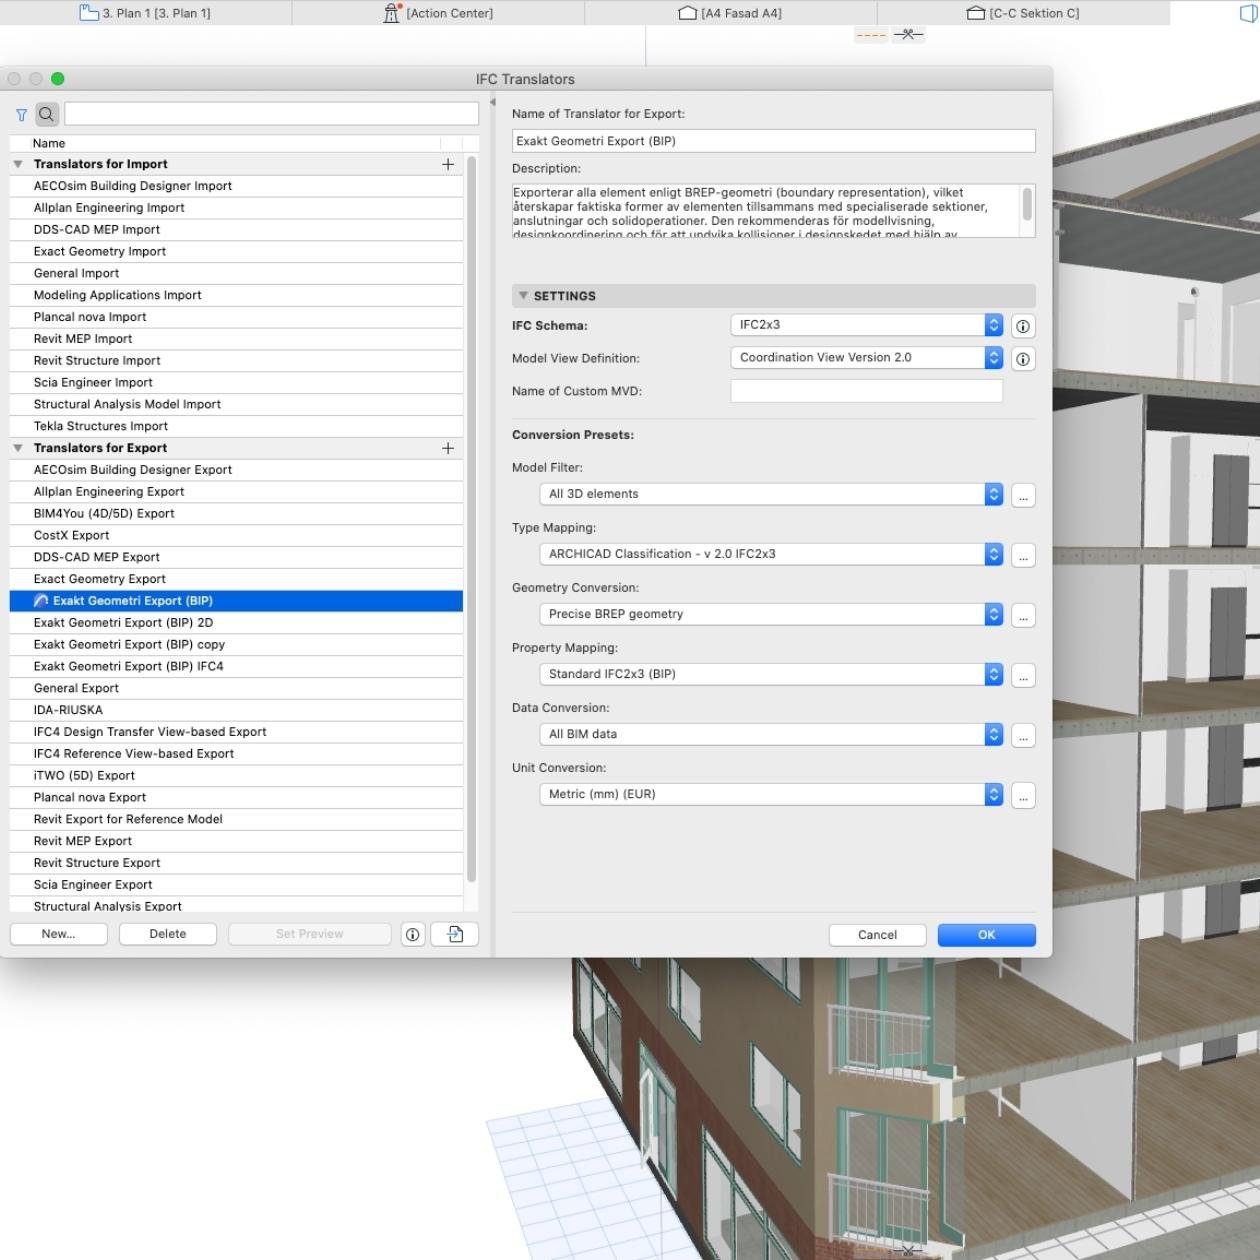Open Data Conversion preset options button
1260x1260 pixels.
coord(1023,735)
